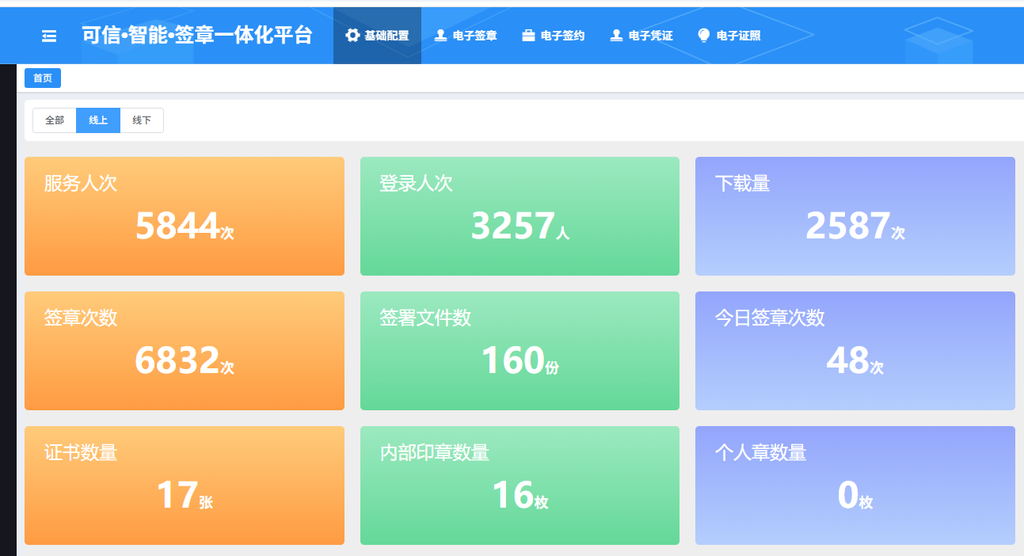The height and width of the screenshot is (556, 1024).
Task: Click the 17 certificate count value
Action: click(x=178, y=495)
